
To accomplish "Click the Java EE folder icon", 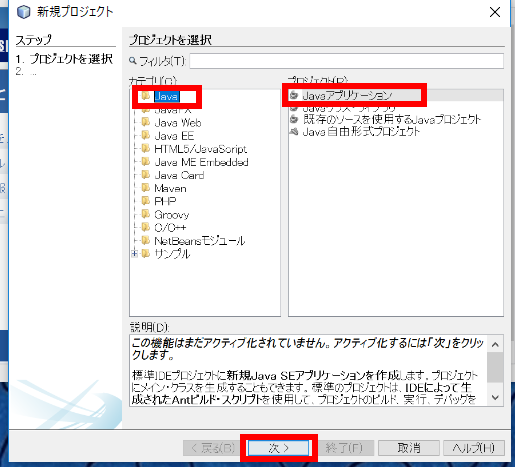I will 146,135.
